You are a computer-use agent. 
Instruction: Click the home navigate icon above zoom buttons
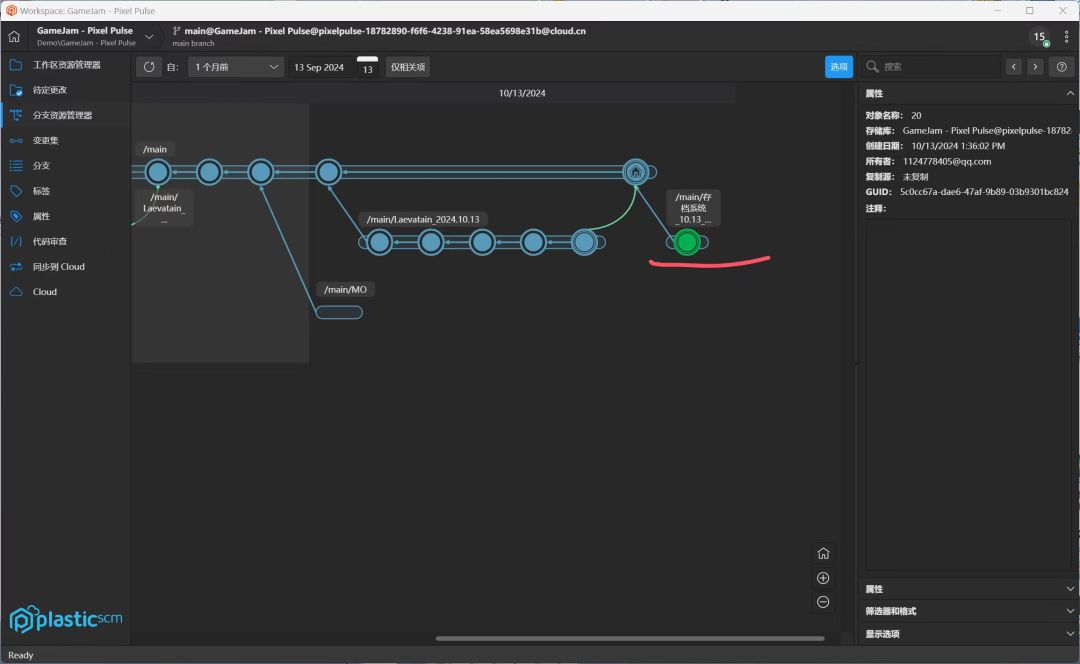pos(823,553)
